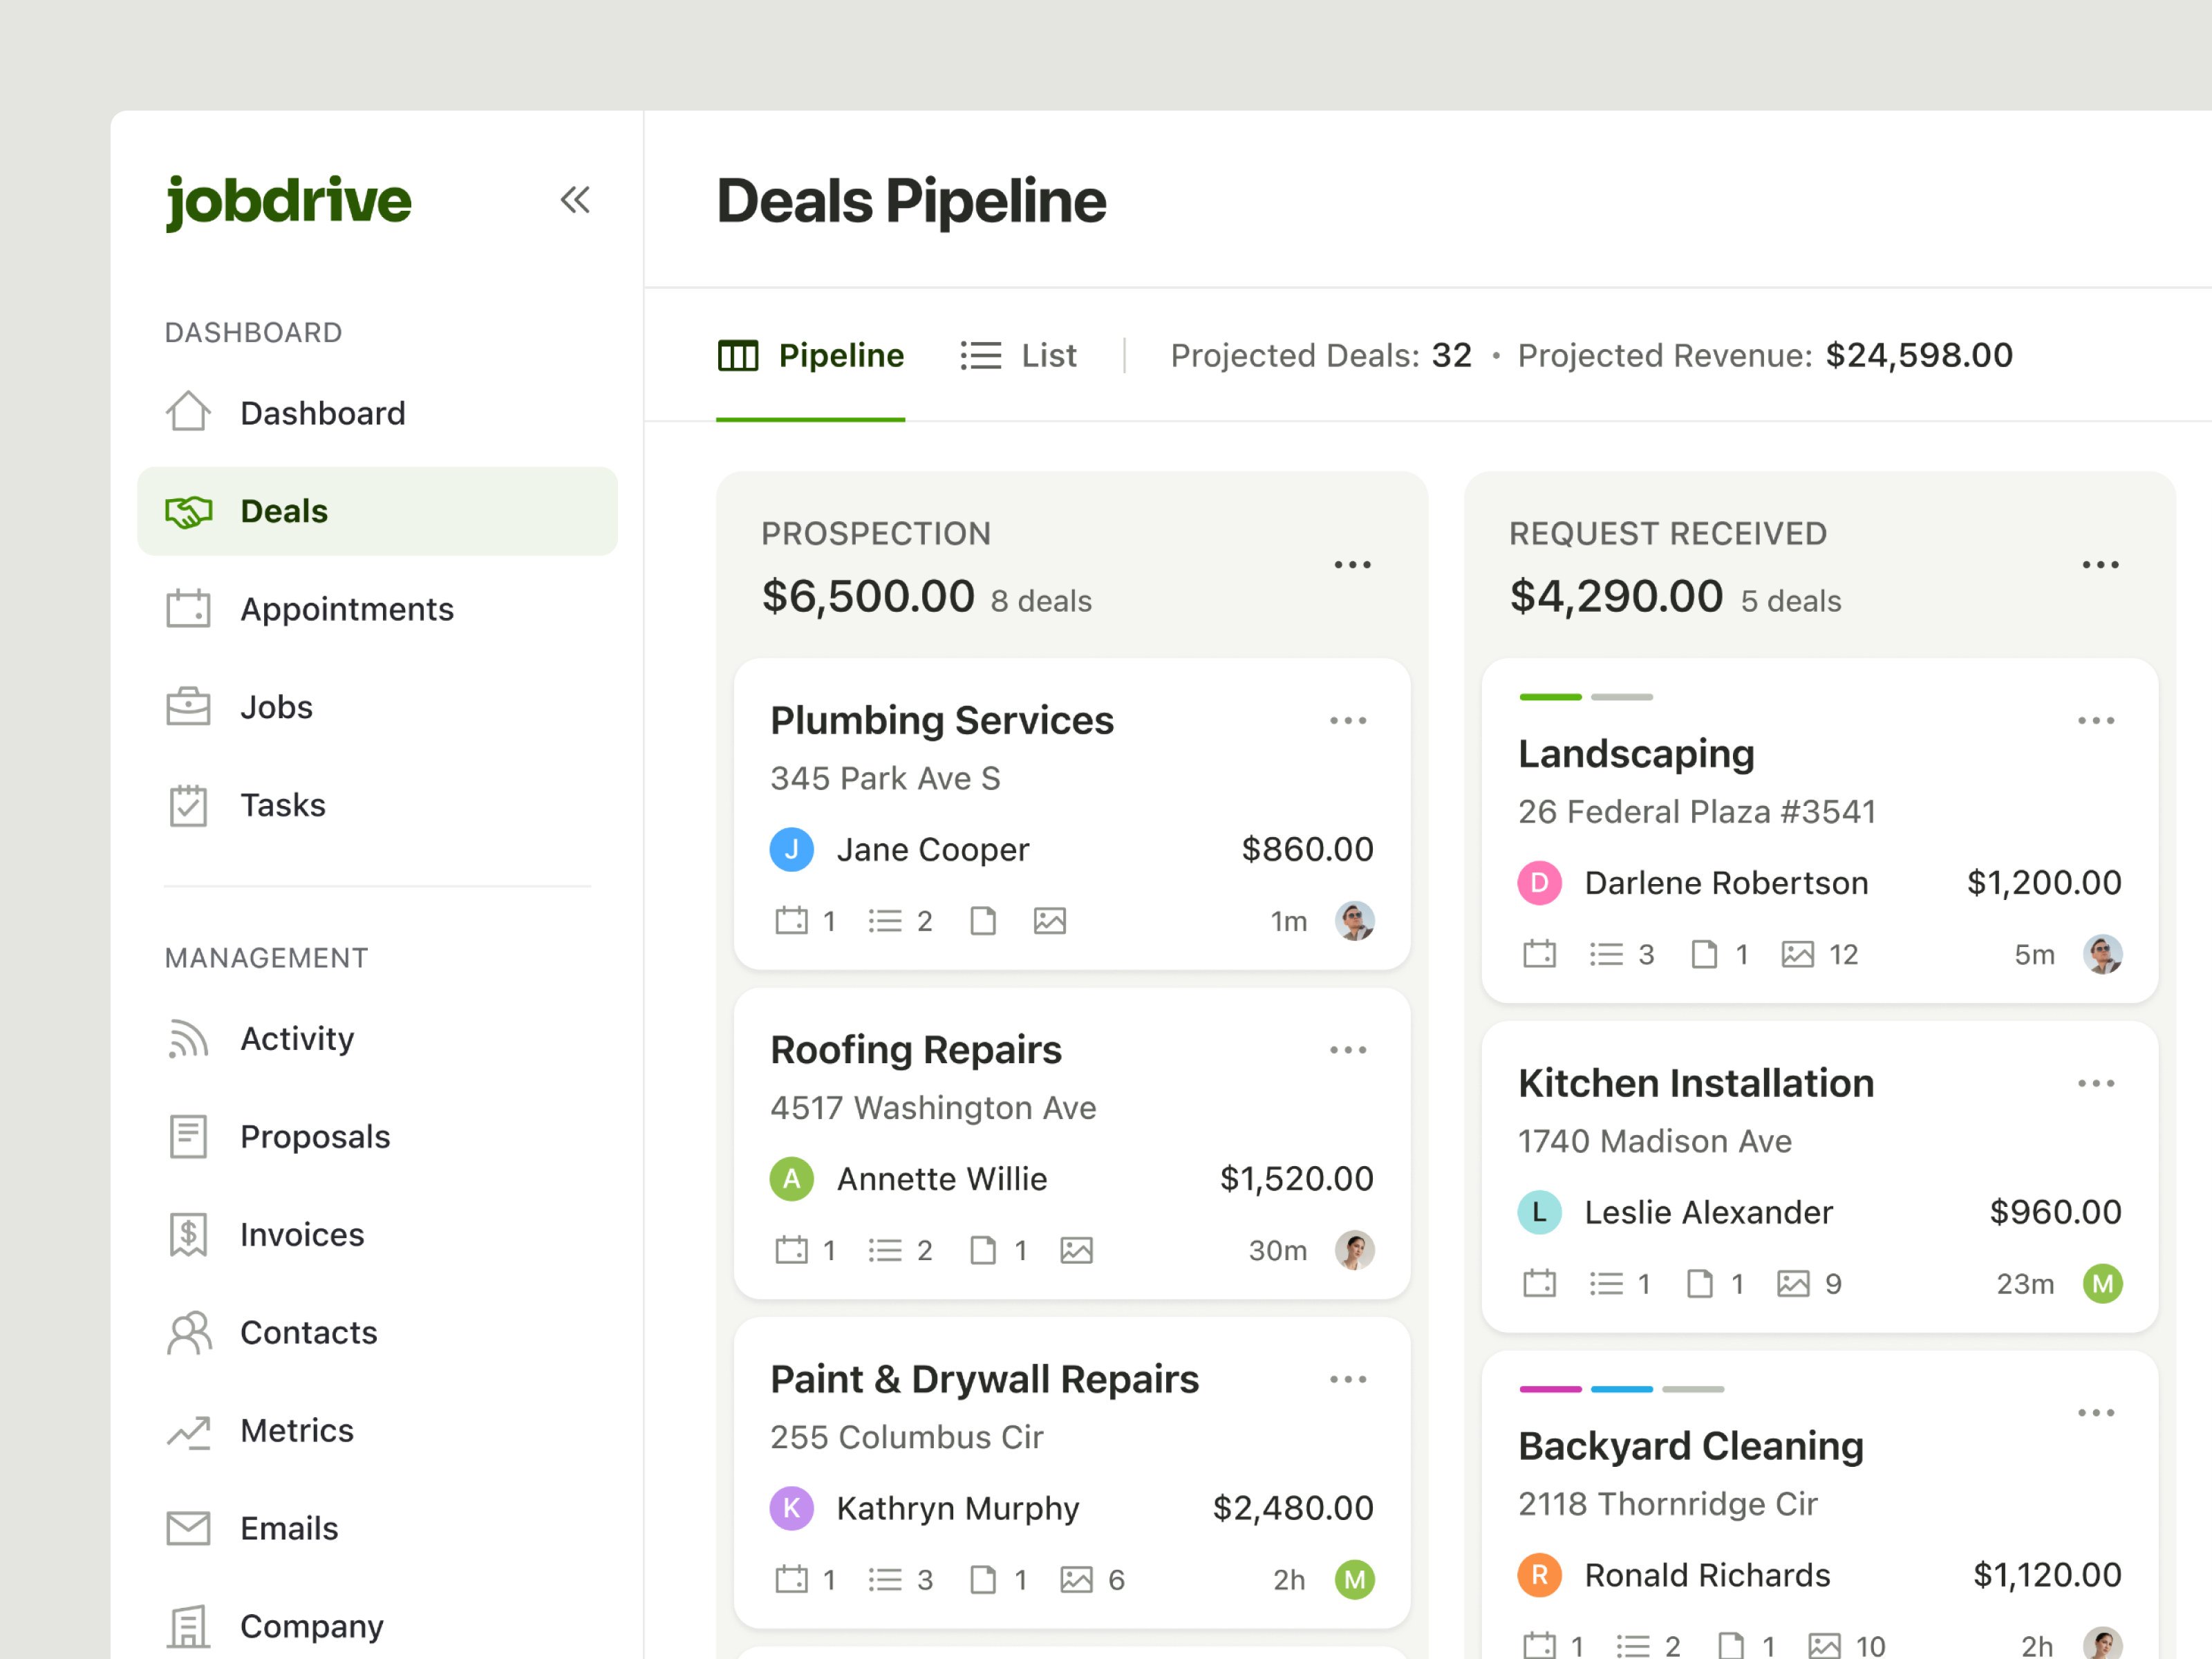Click the Proposals document icon
Image resolution: width=2212 pixels, height=1659 pixels.
pyautogui.click(x=188, y=1137)
